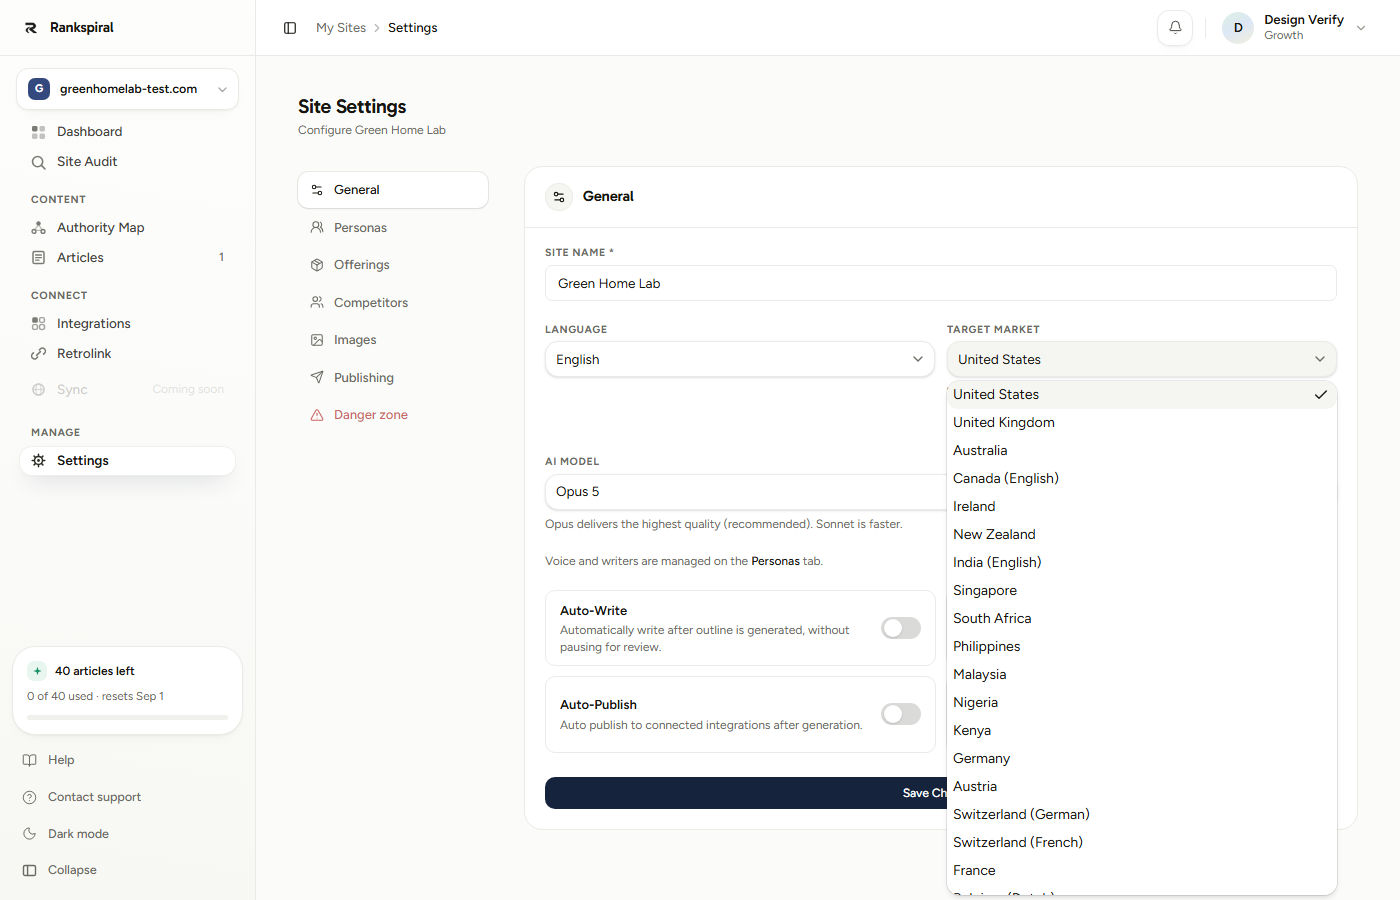Click the Dashboard grid icon

click(x=39, y=132)
